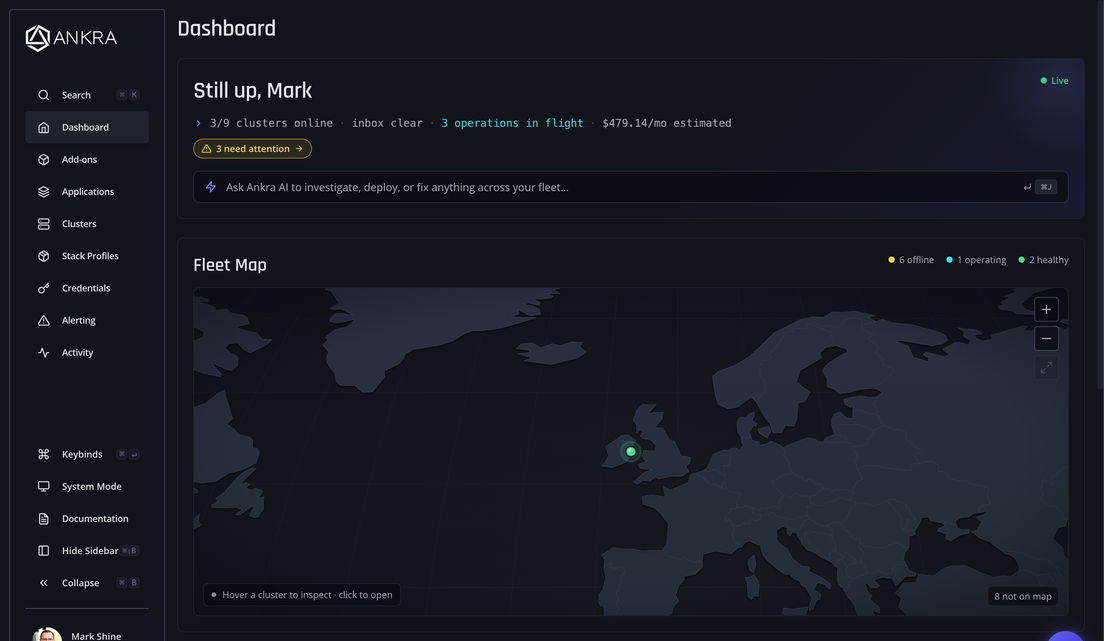Click '3/9 clusters online' text
Viewport: 1104px width, 641px height.
[x=271, y=123]
